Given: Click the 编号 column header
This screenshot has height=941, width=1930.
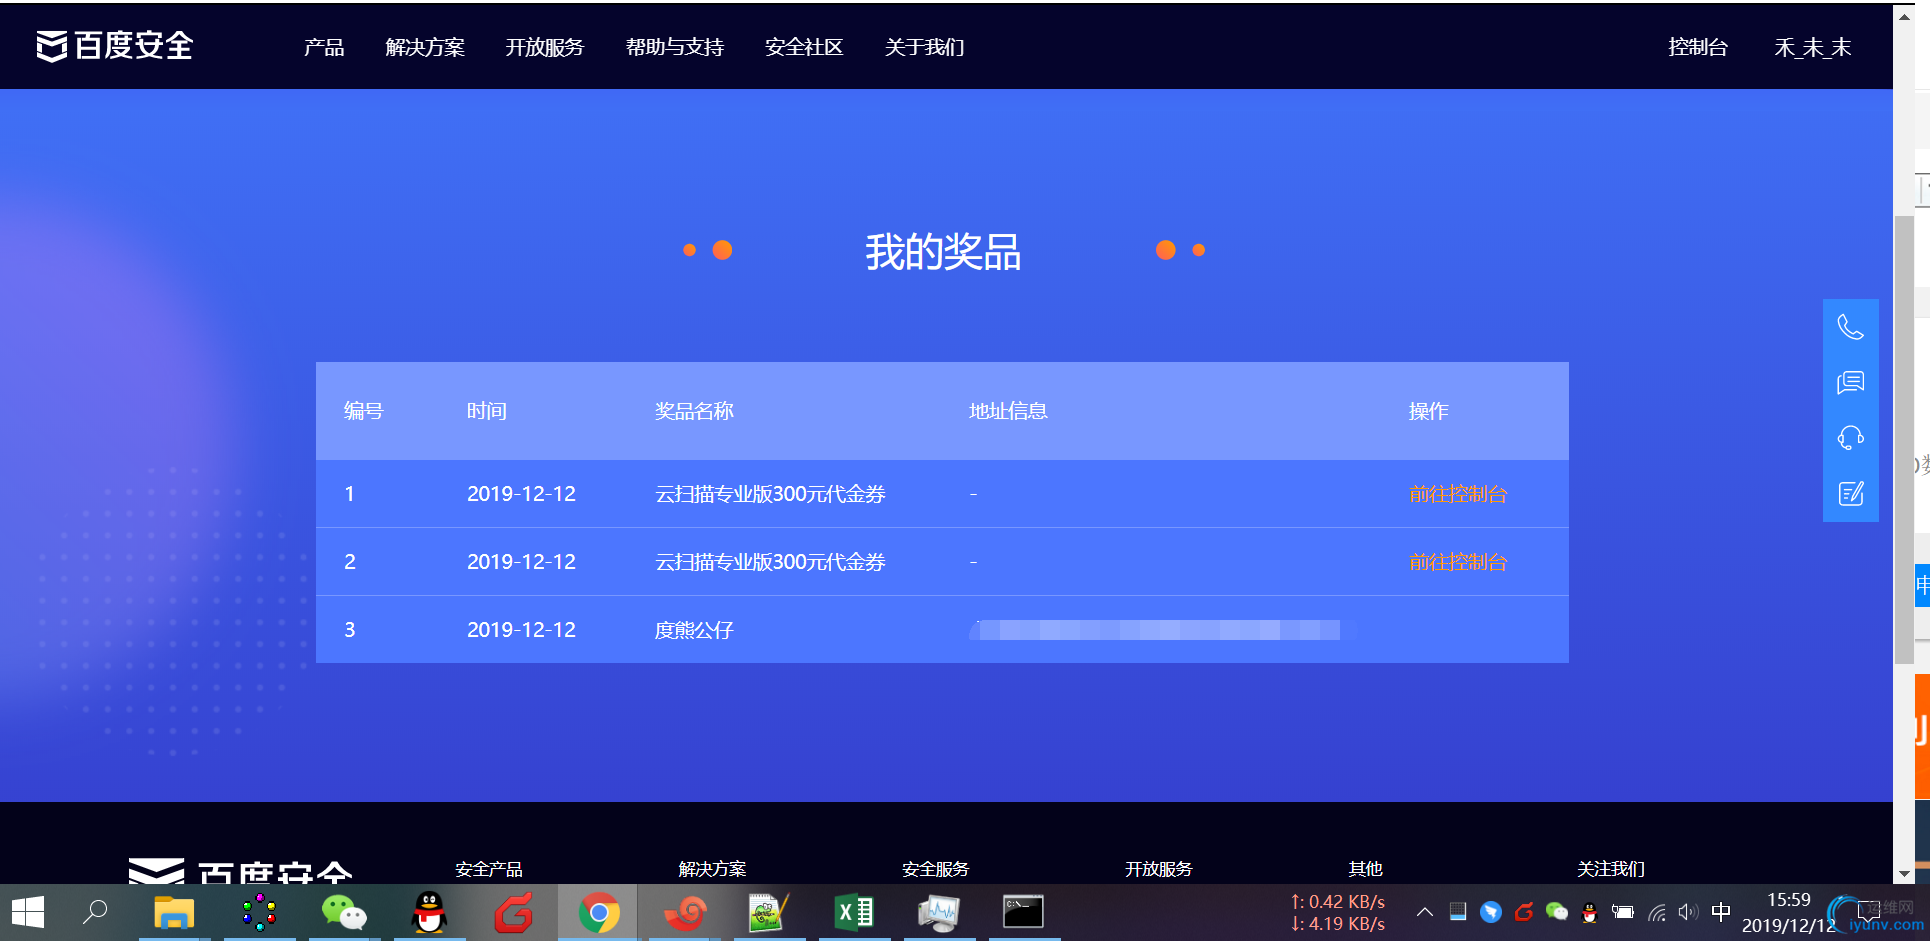Looking at the screenshot, I should [x=364, y=411].
